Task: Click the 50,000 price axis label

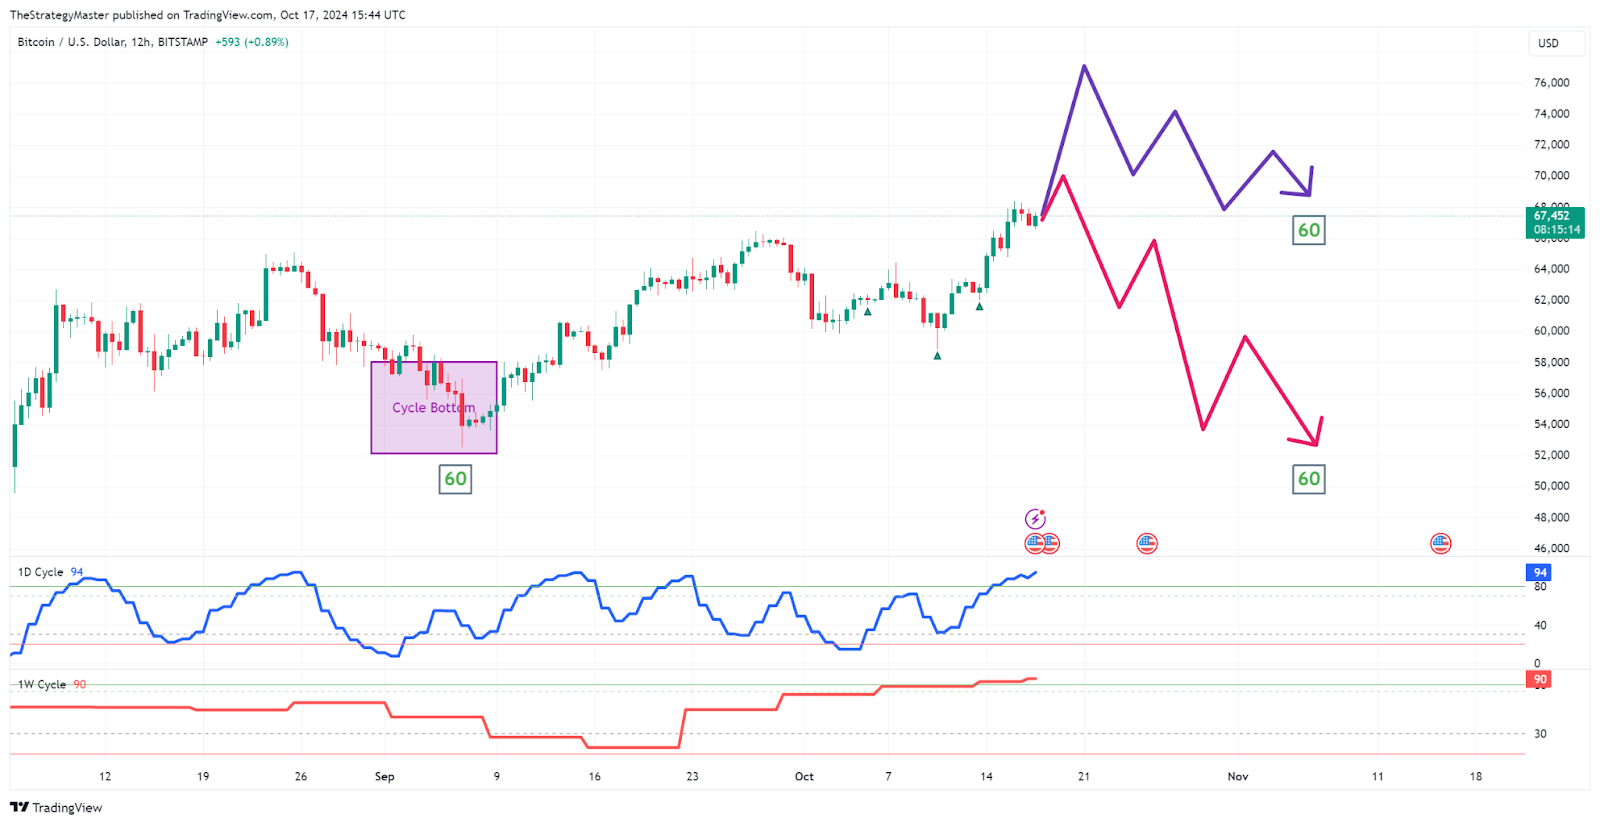Action: [1552, 486]
